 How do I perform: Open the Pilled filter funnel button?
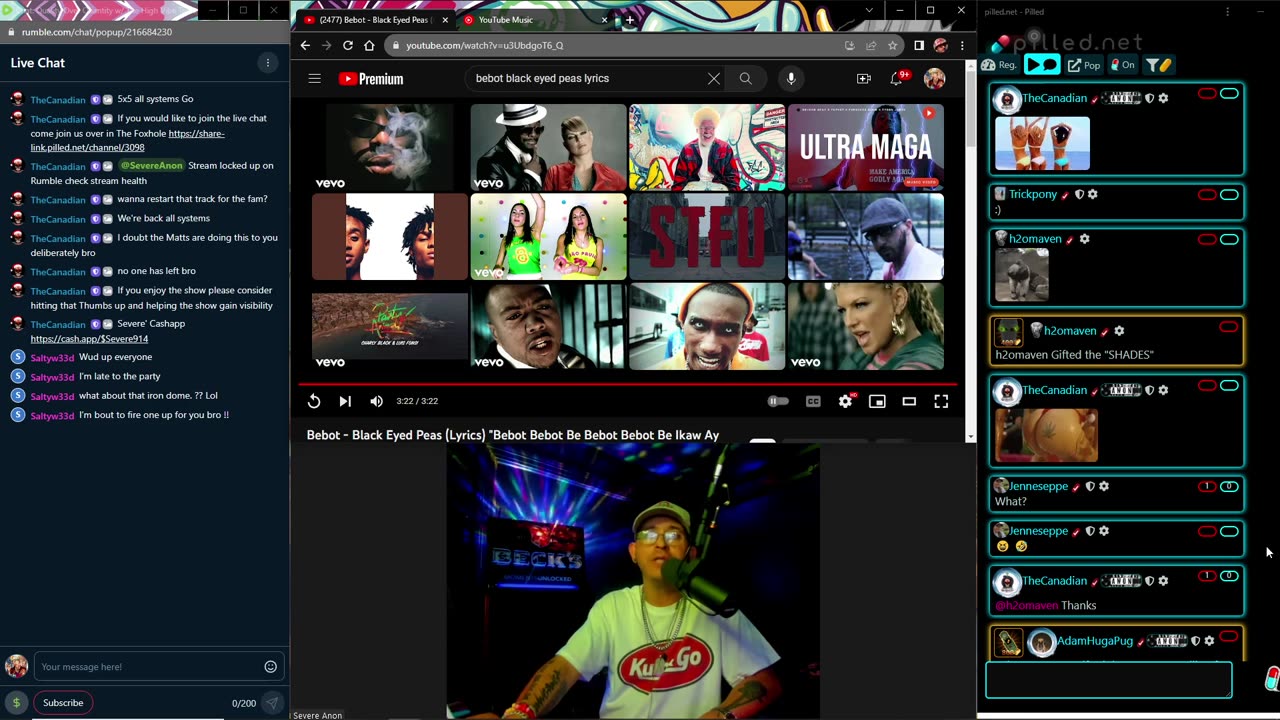tap(1158, 65)
